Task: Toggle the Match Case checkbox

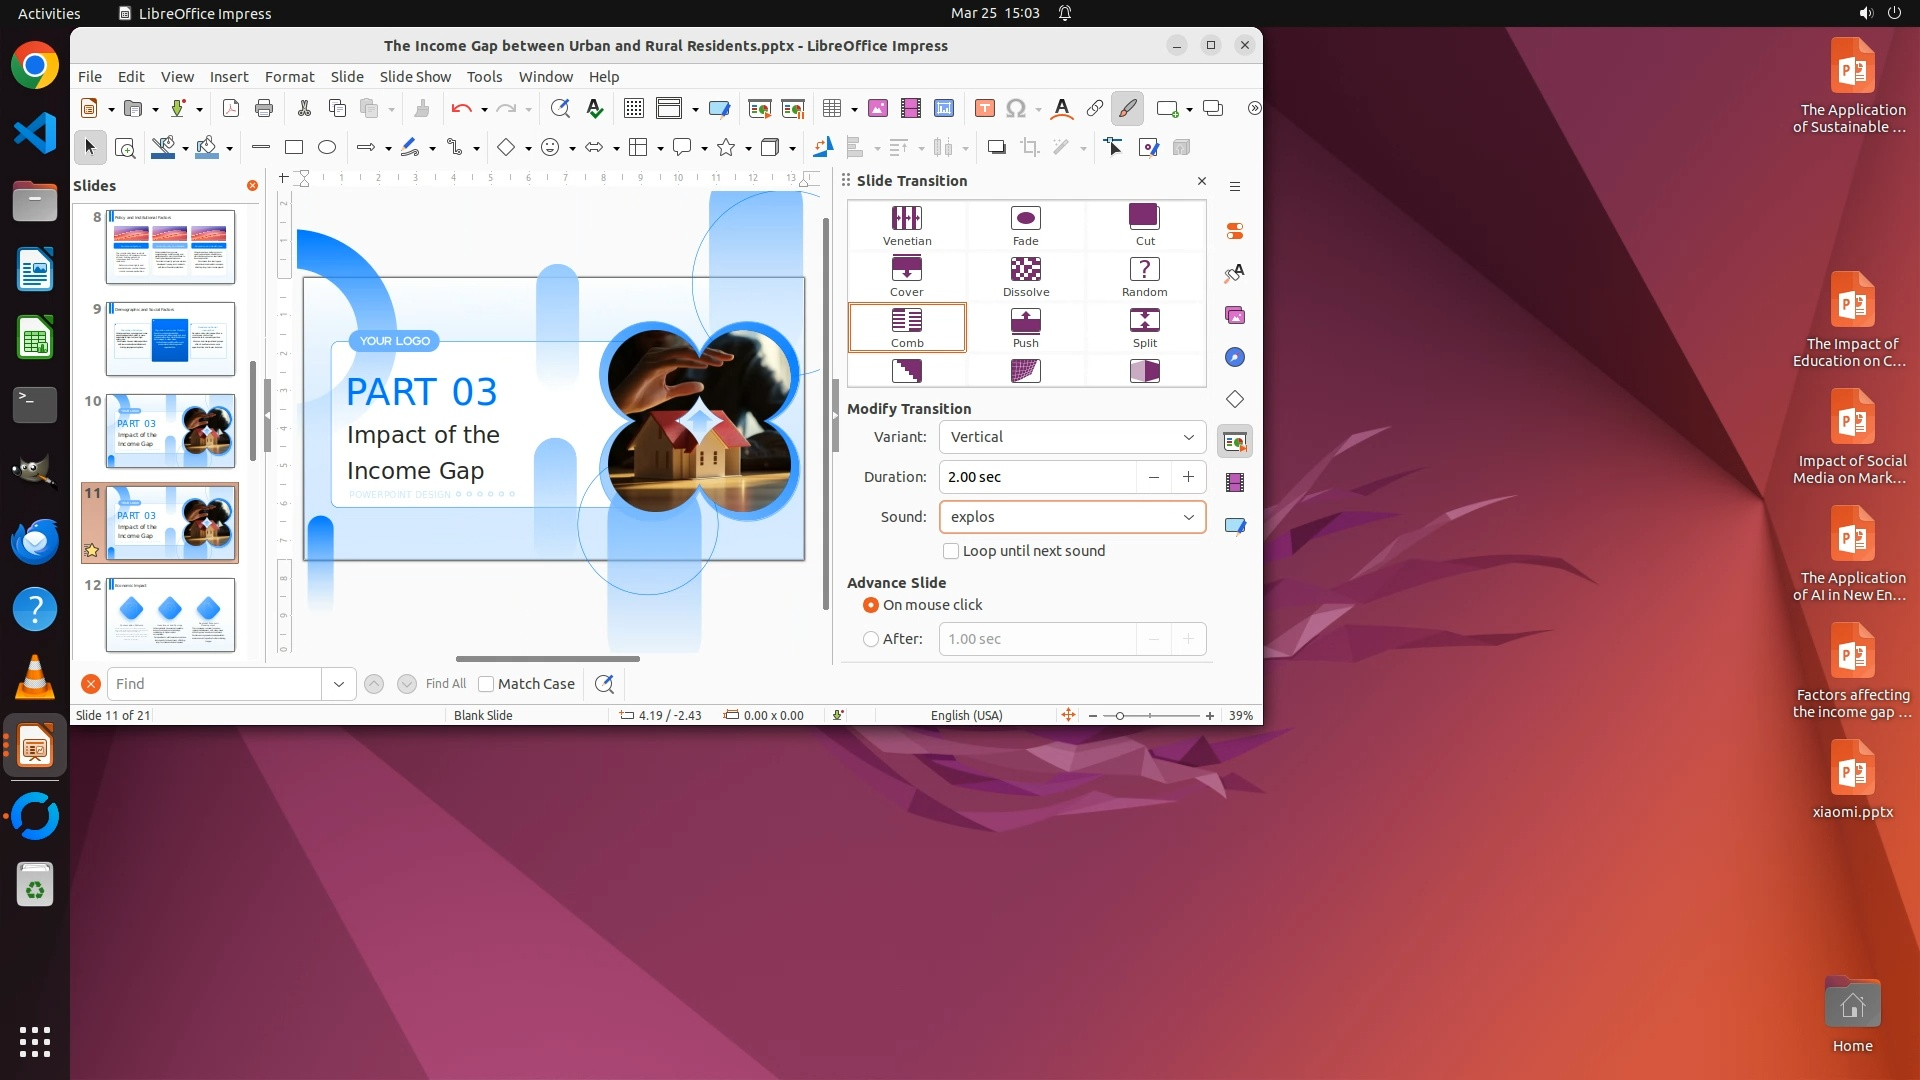Action: pos(487,684)
